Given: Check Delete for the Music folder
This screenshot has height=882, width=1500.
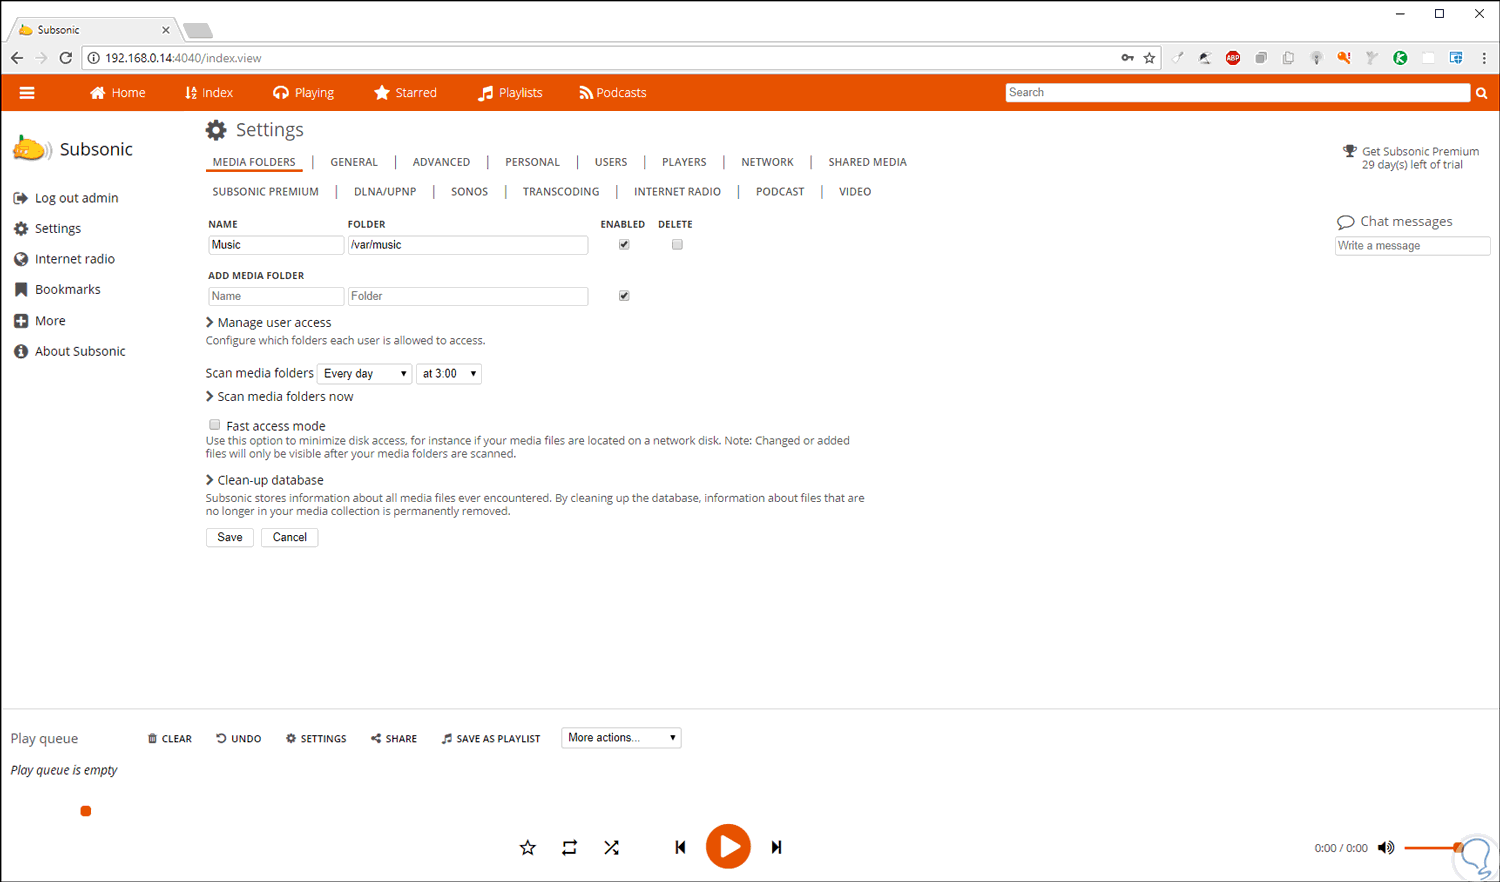Looking at the screenshot, I should click(x=677, y=245).
